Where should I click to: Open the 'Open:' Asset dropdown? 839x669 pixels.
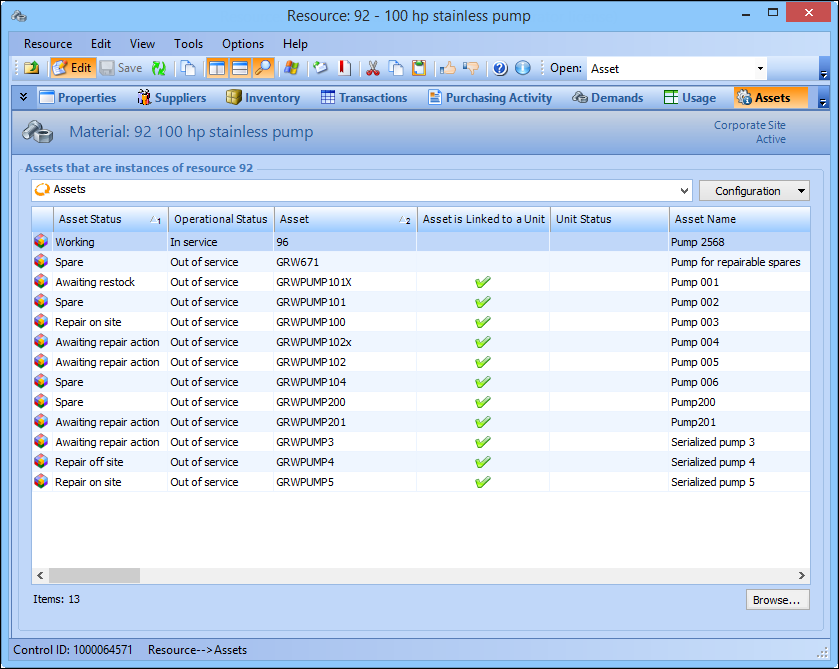pyautogui.click(x=760, y=69)
